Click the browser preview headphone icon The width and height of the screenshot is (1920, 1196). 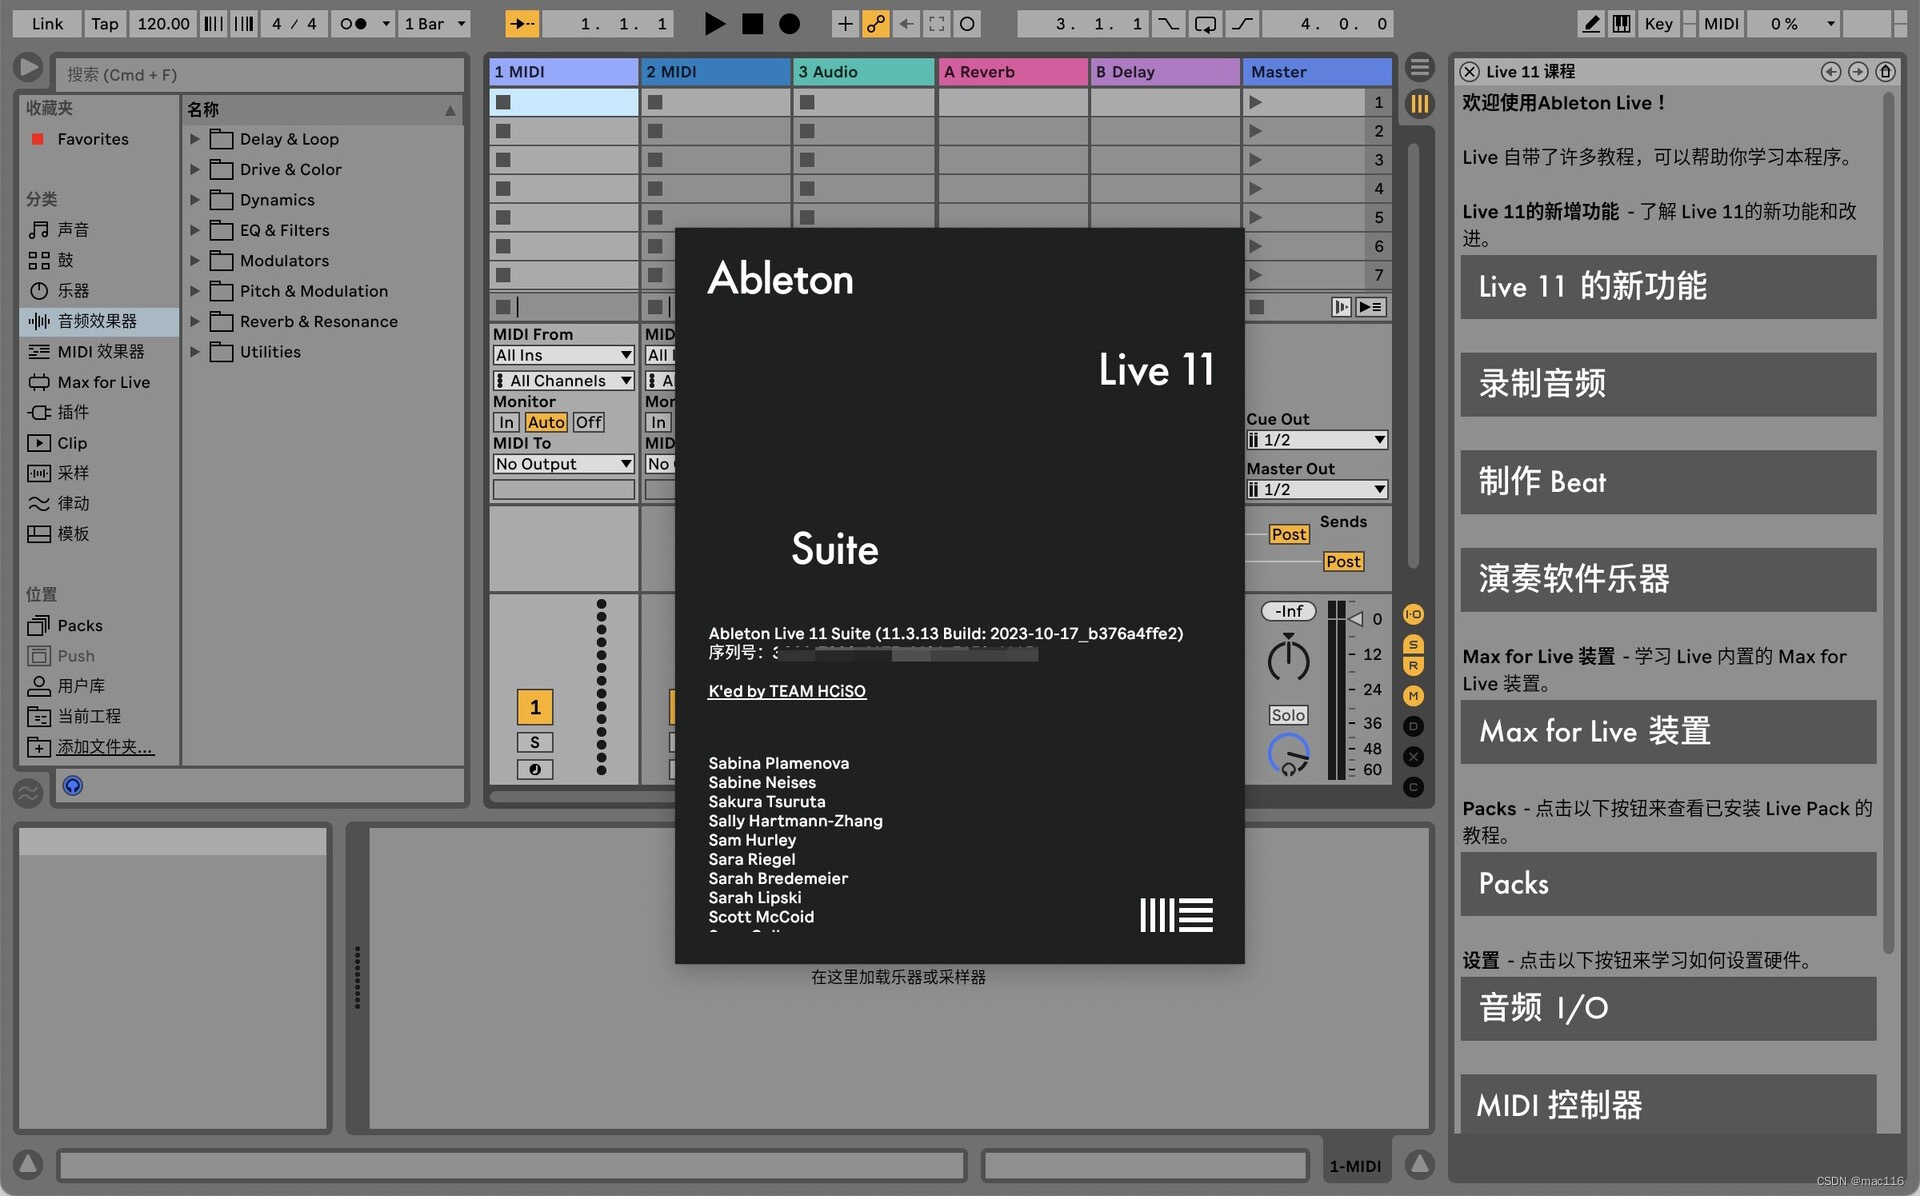tap(72, 785)
